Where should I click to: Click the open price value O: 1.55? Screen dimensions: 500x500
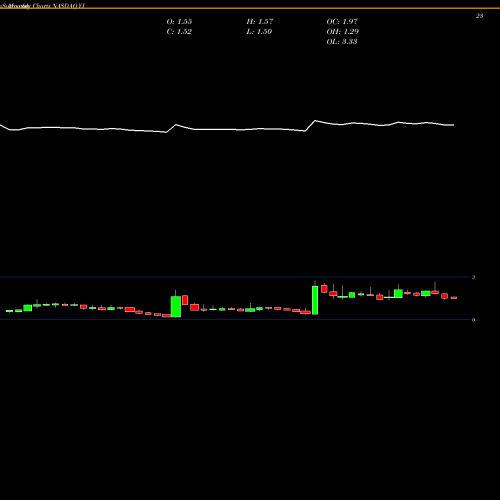[179, 22]
